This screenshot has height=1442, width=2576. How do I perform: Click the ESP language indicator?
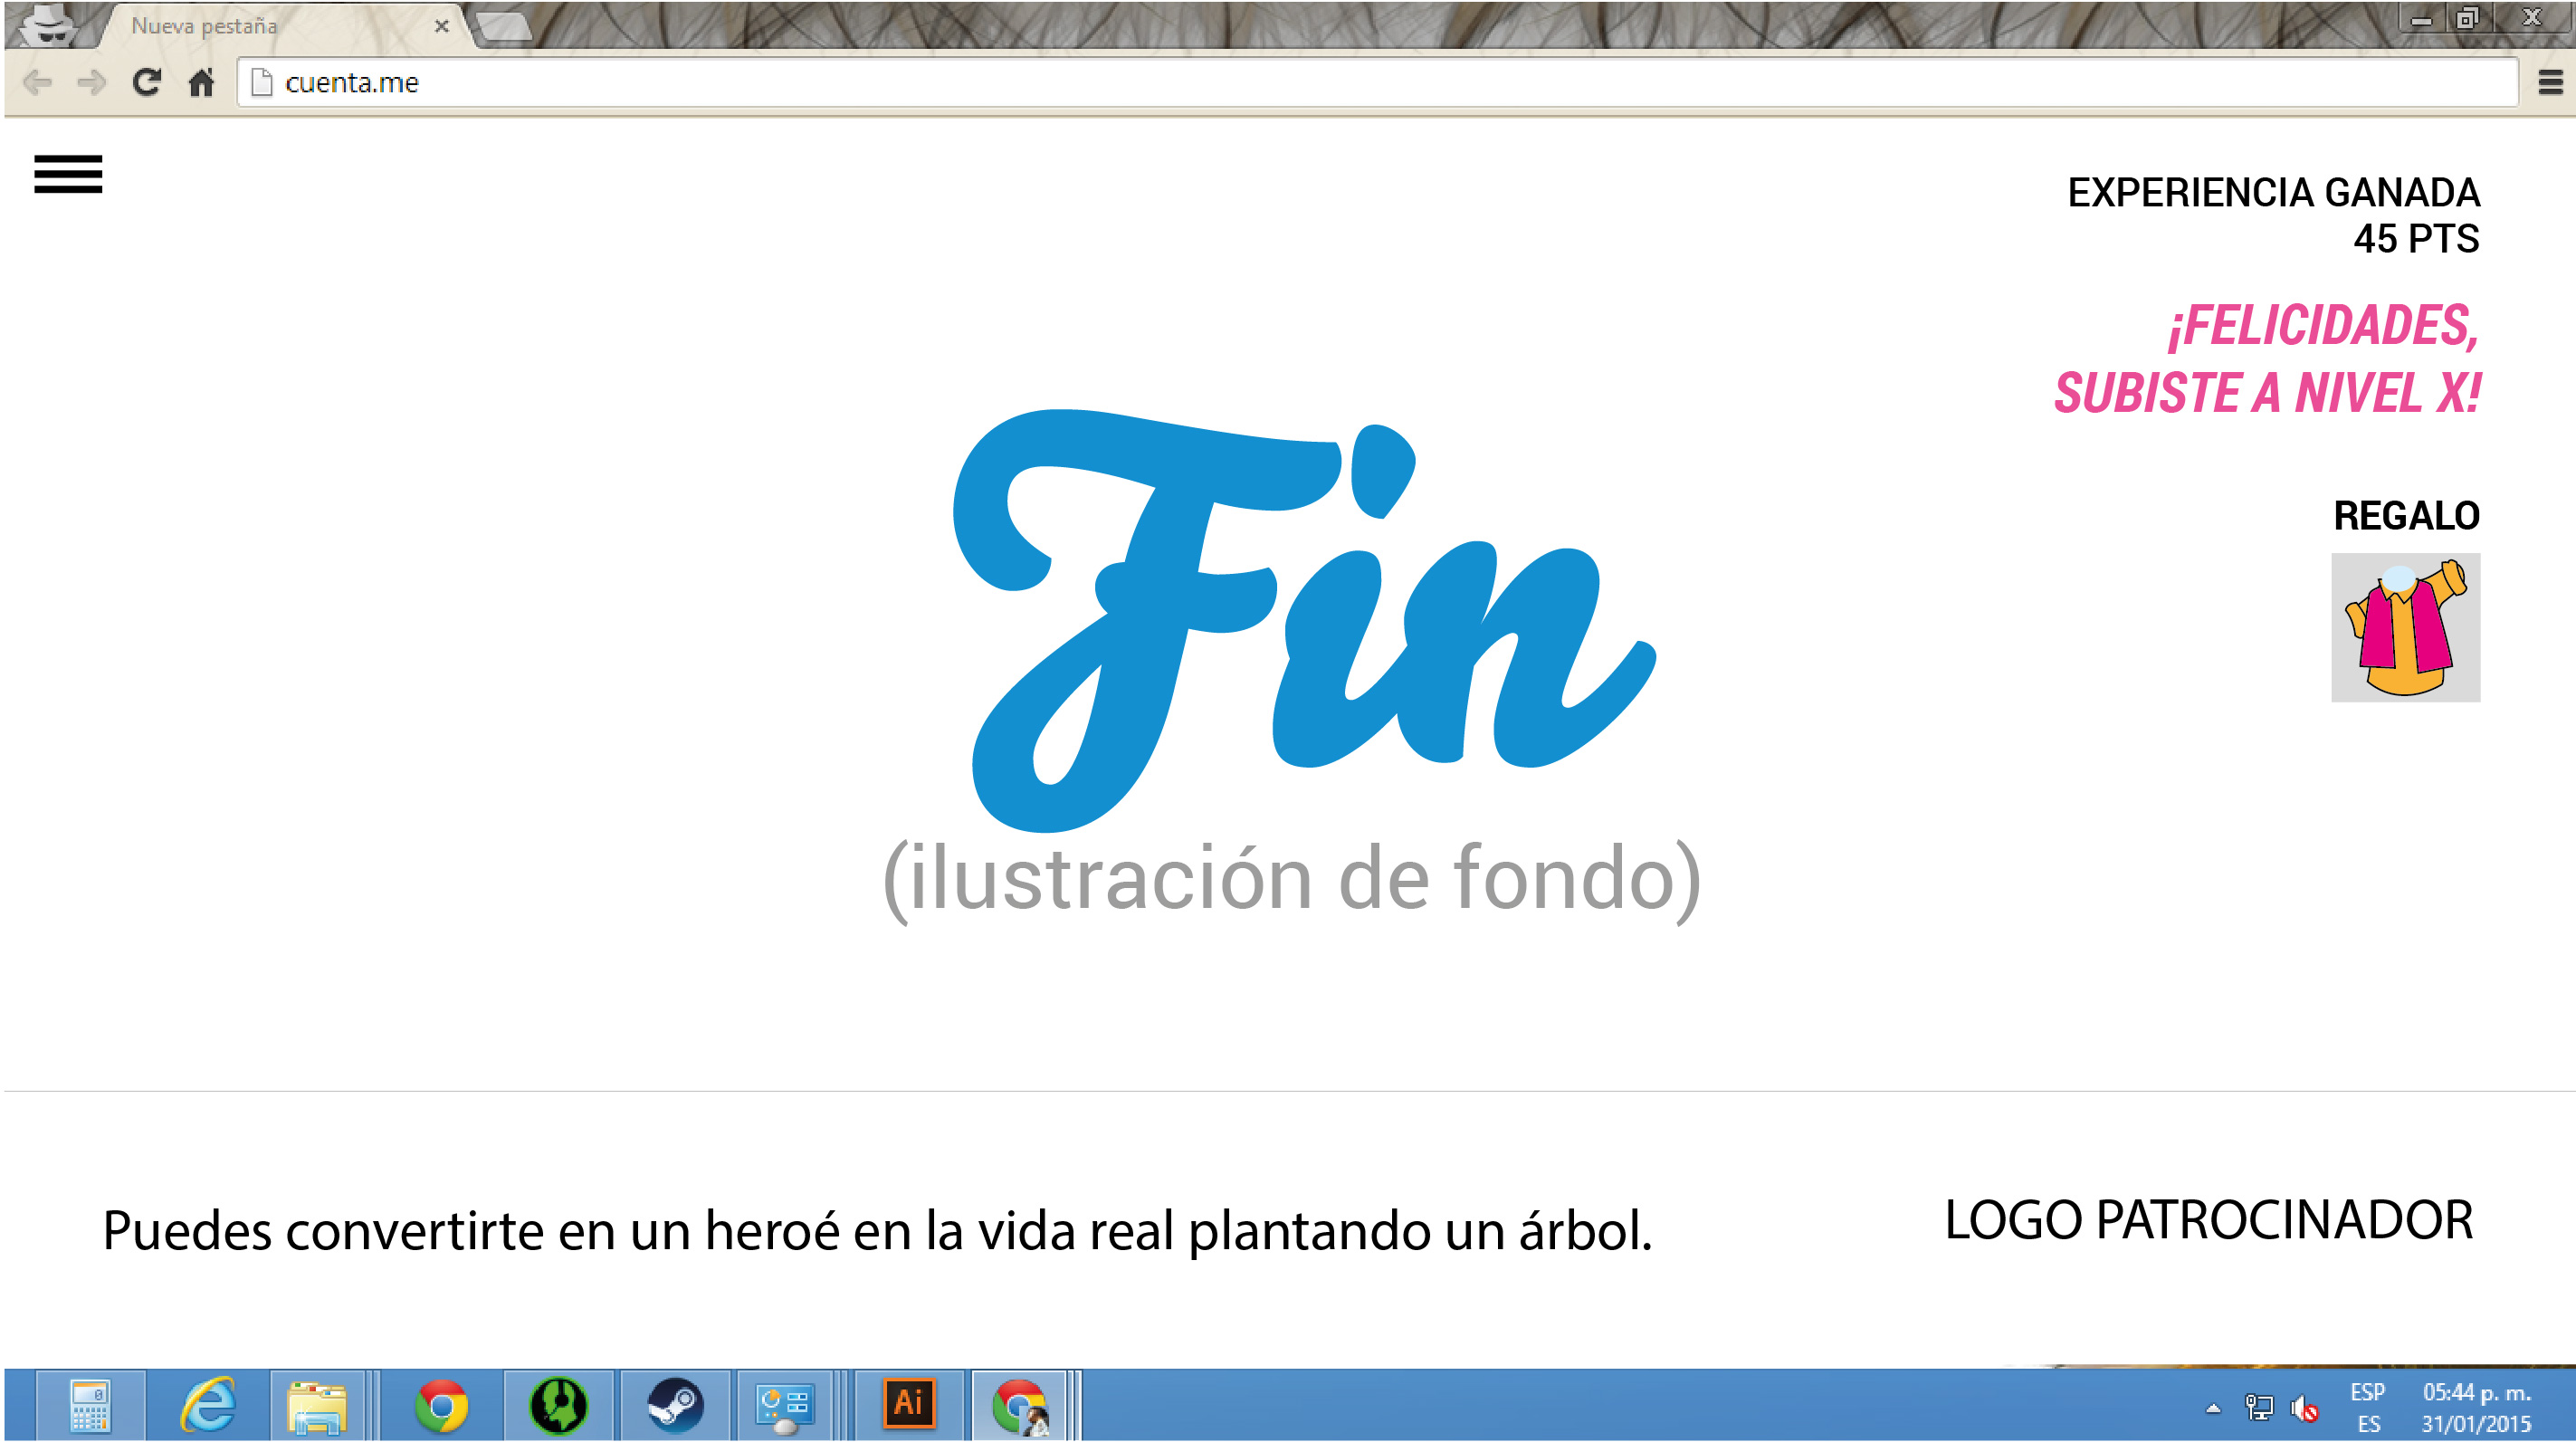pos(2367,1392)
